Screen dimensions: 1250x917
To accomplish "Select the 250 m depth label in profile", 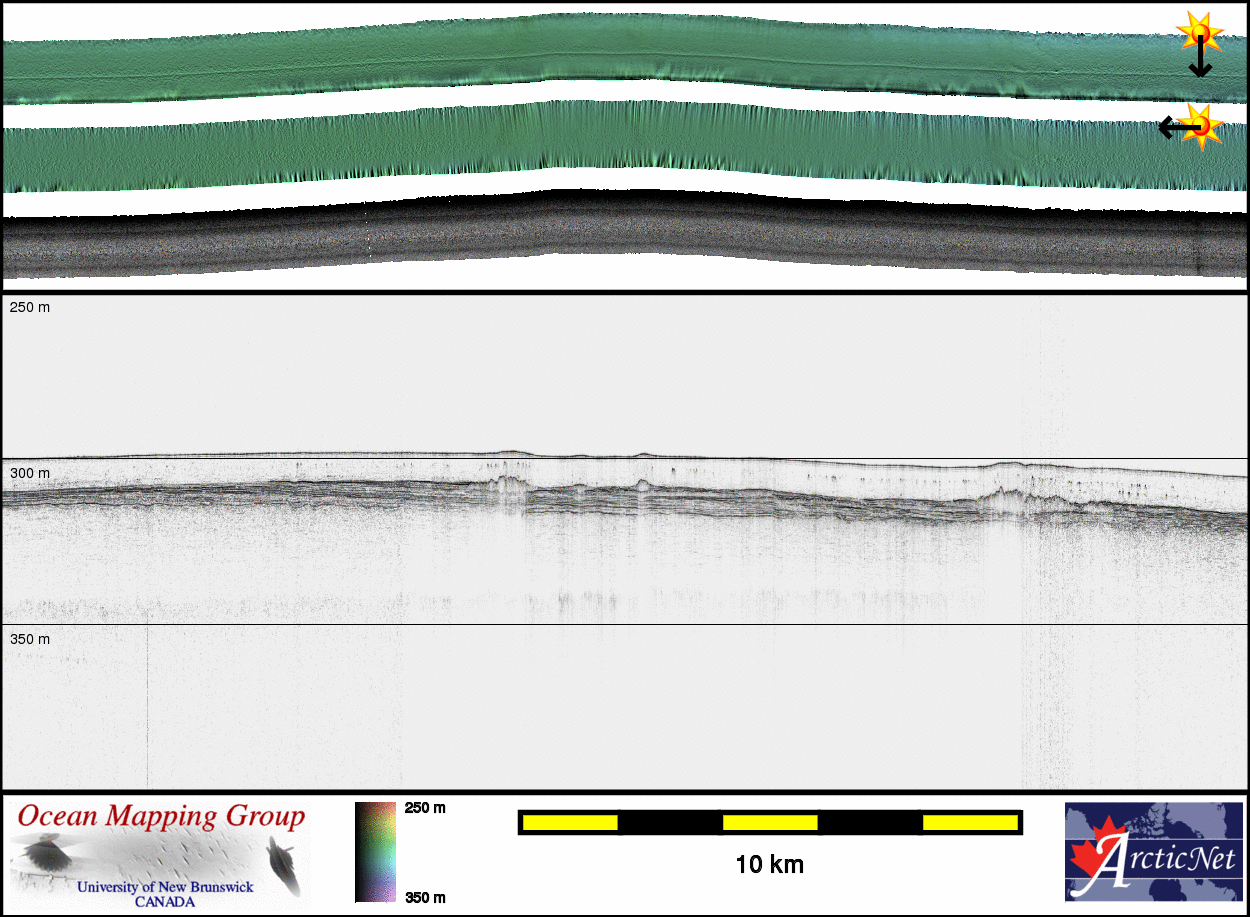I will coord(30,307).
